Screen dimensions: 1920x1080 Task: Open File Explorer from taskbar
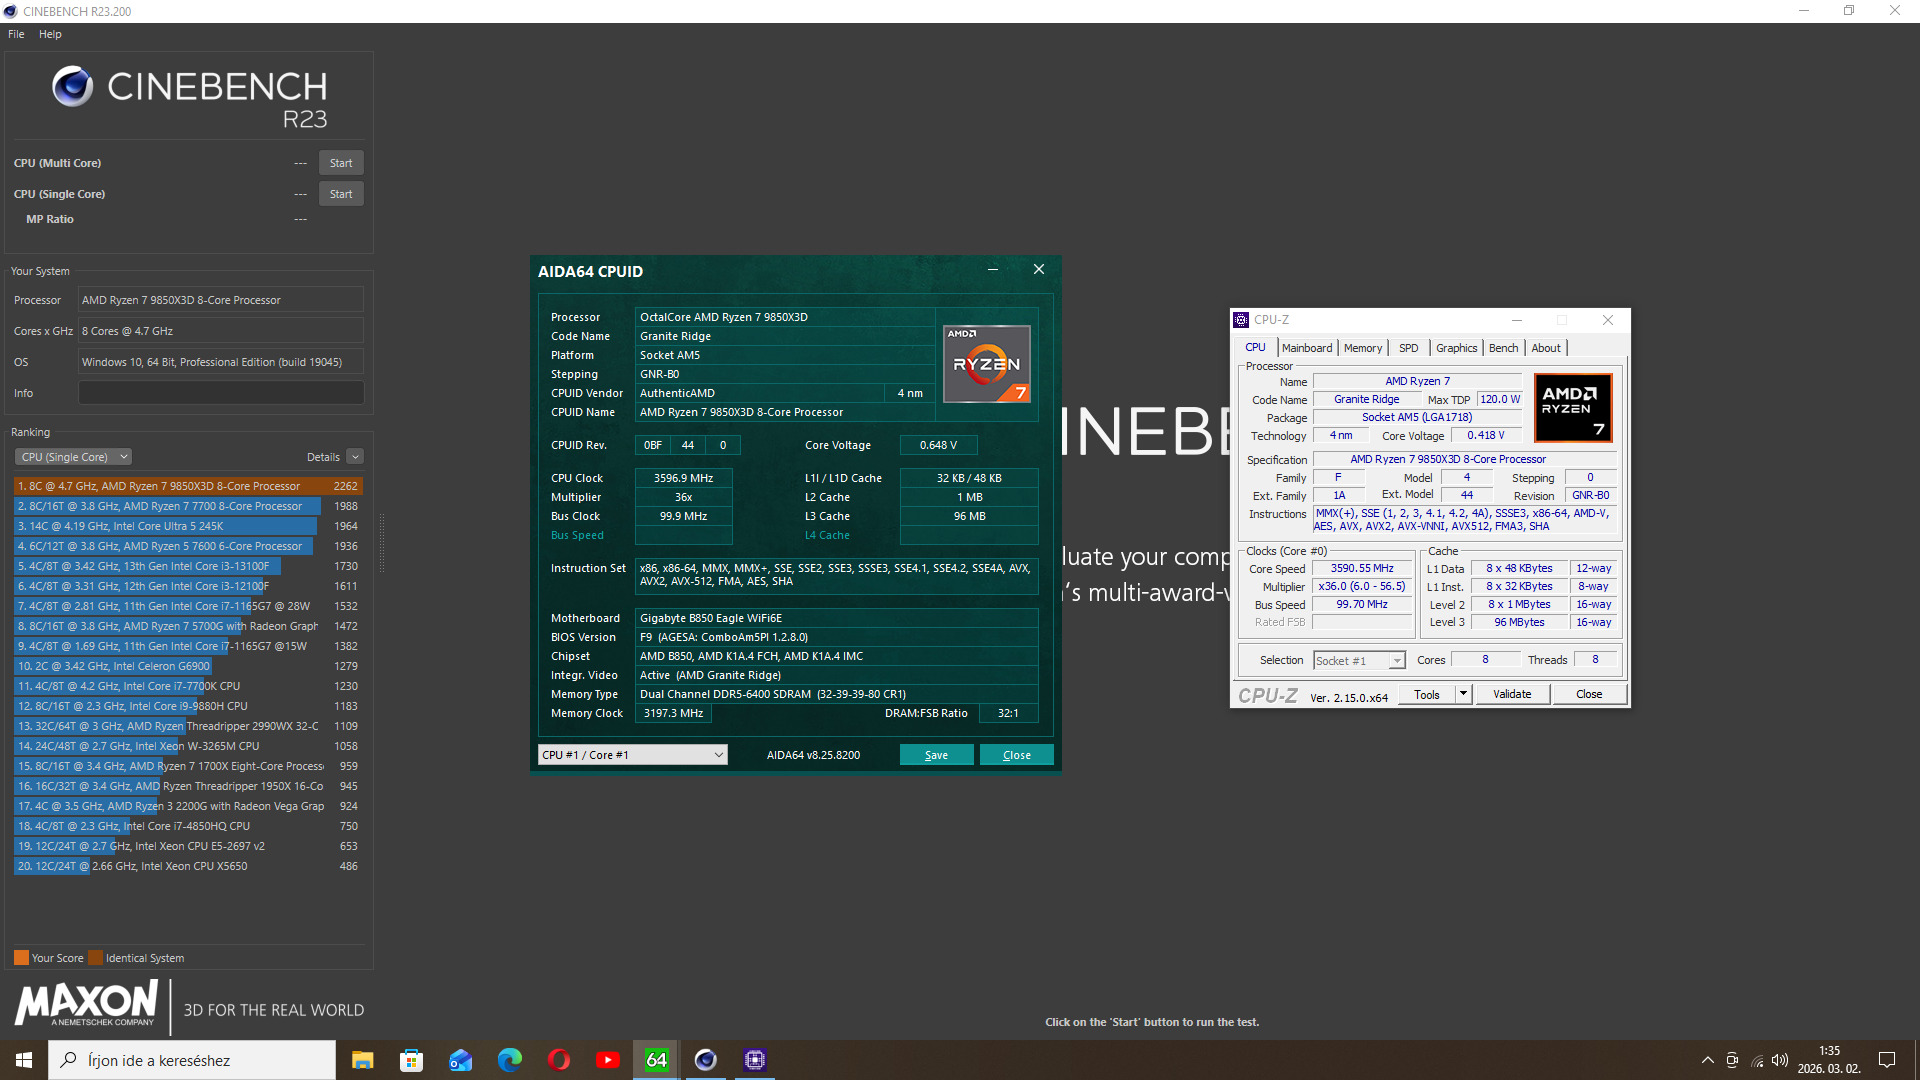pos(362,1060)
